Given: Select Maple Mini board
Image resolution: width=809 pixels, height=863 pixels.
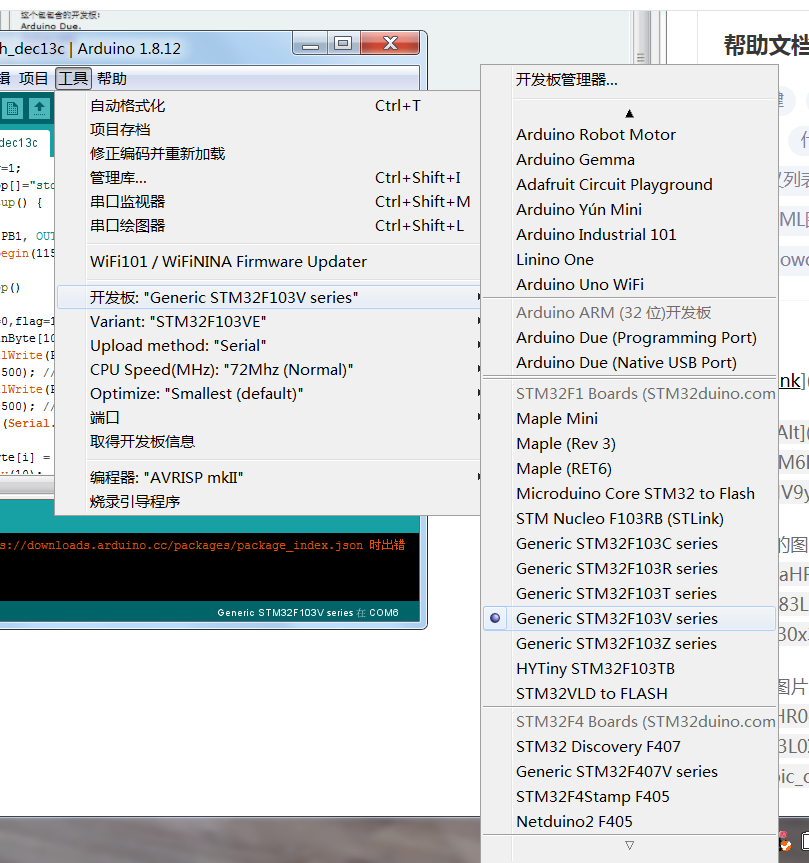Looking at the screenshot, I should pyautogui.click(x=629, y=419).
